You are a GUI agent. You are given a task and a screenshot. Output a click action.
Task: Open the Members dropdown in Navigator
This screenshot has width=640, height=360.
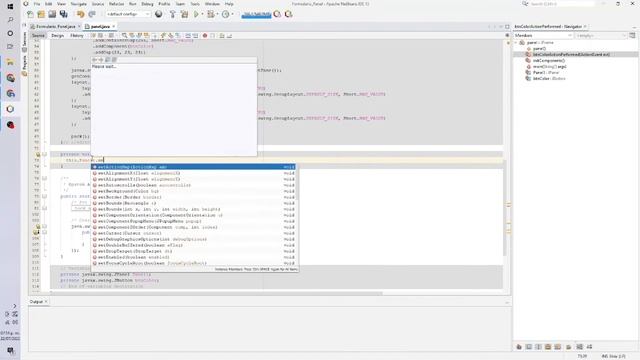tap(543, 36)
